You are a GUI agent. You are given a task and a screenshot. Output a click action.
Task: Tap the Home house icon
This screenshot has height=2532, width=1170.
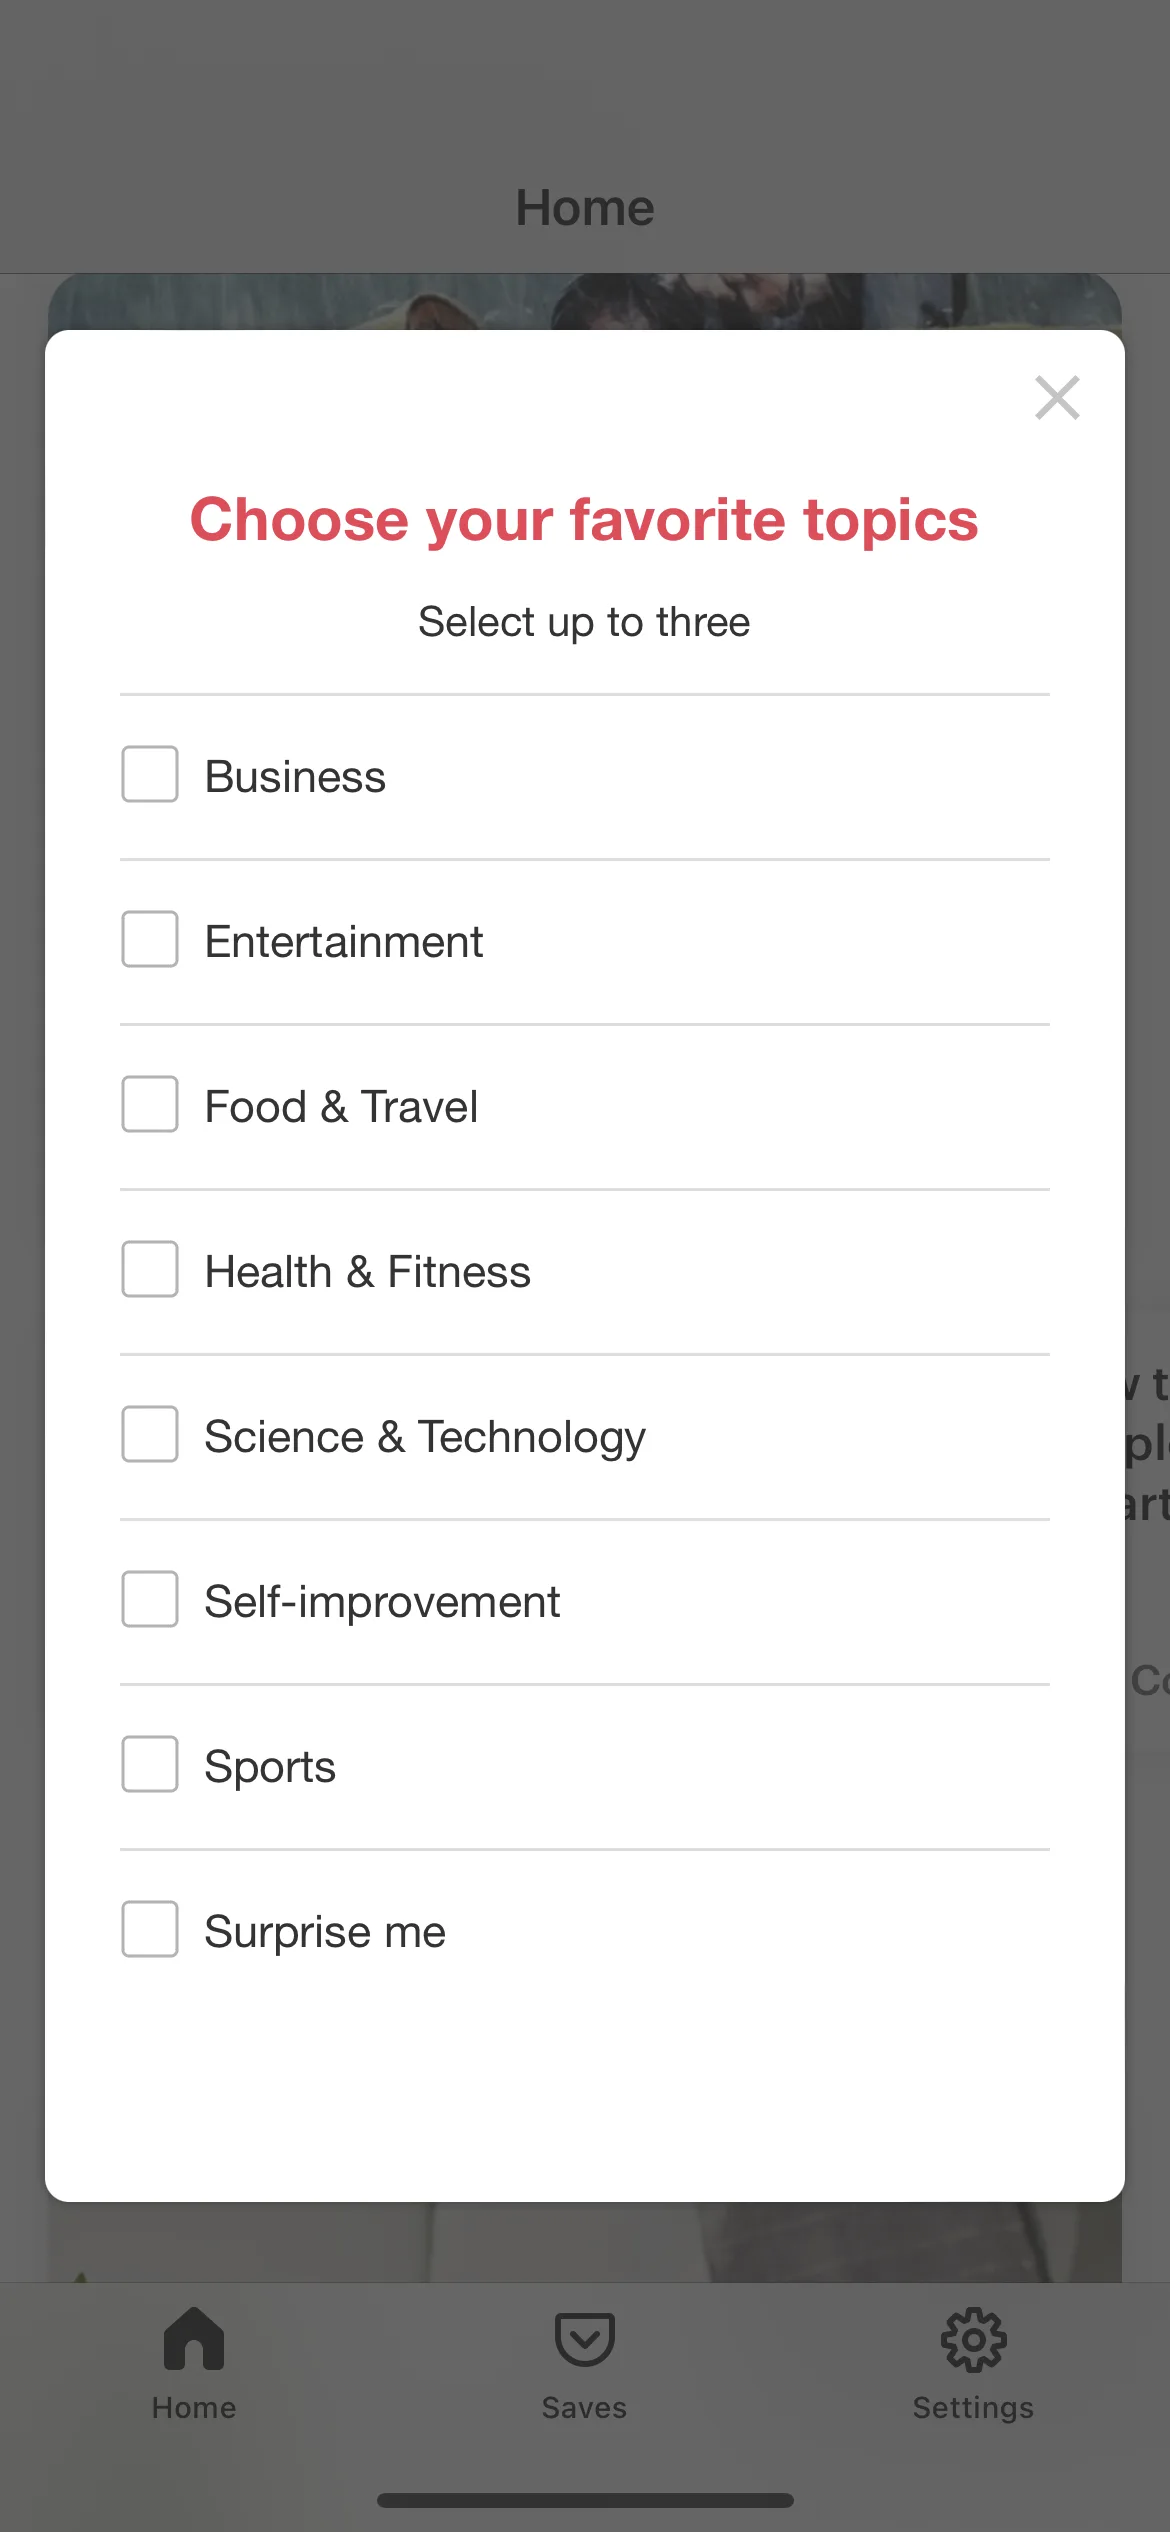point(194,2338)
